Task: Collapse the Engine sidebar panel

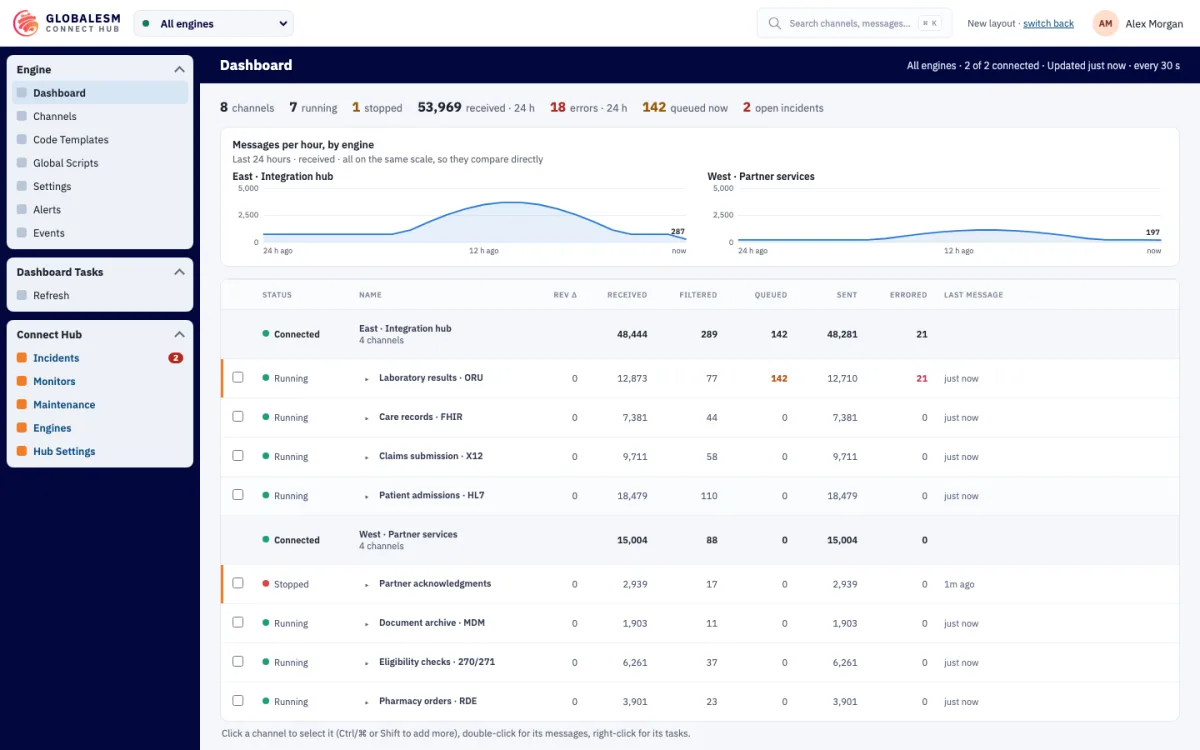Action: click(x=180, y=70)
